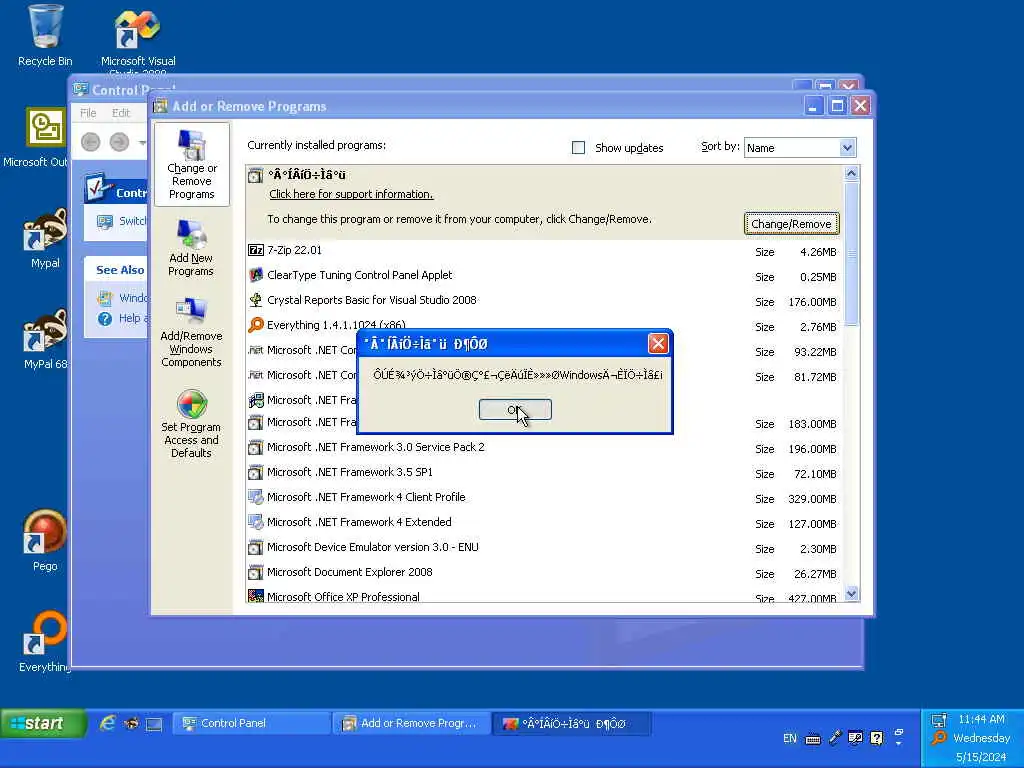This screenshot has width=1024, height=768.
Task: Open Edit menu in Control Panel window
Action: [x=121, y=113]
